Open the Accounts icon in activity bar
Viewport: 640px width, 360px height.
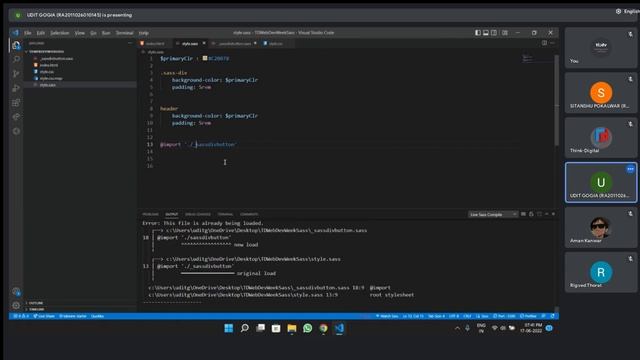pos(16,292)
